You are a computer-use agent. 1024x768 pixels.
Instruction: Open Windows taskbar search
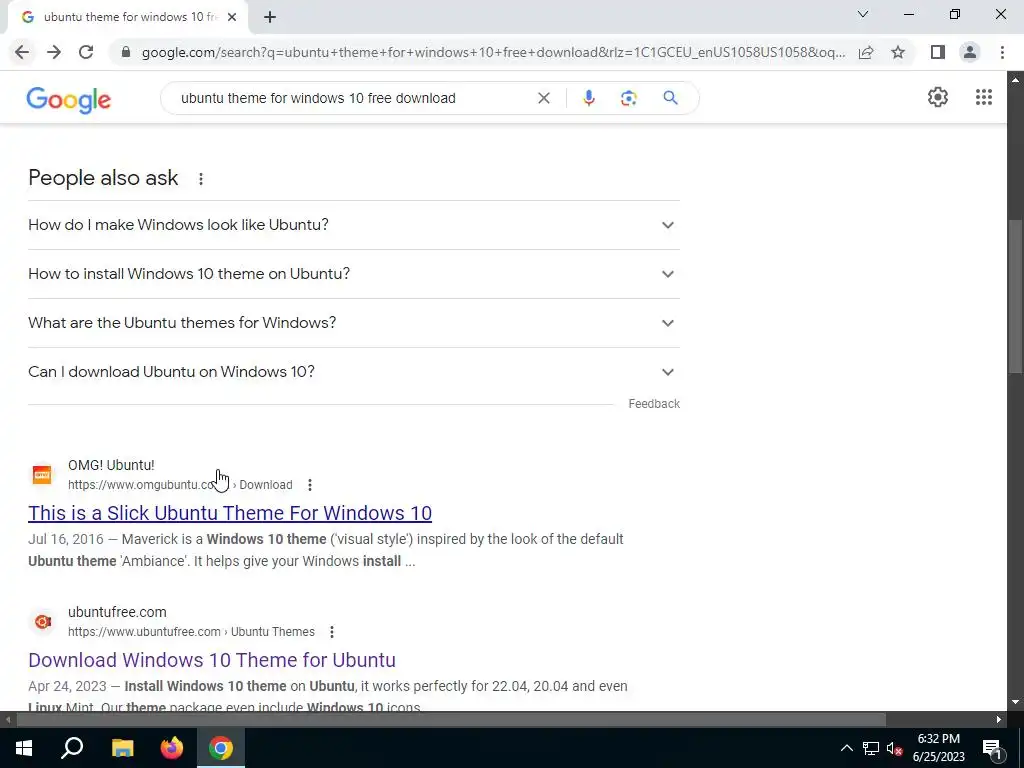point(72,748)
